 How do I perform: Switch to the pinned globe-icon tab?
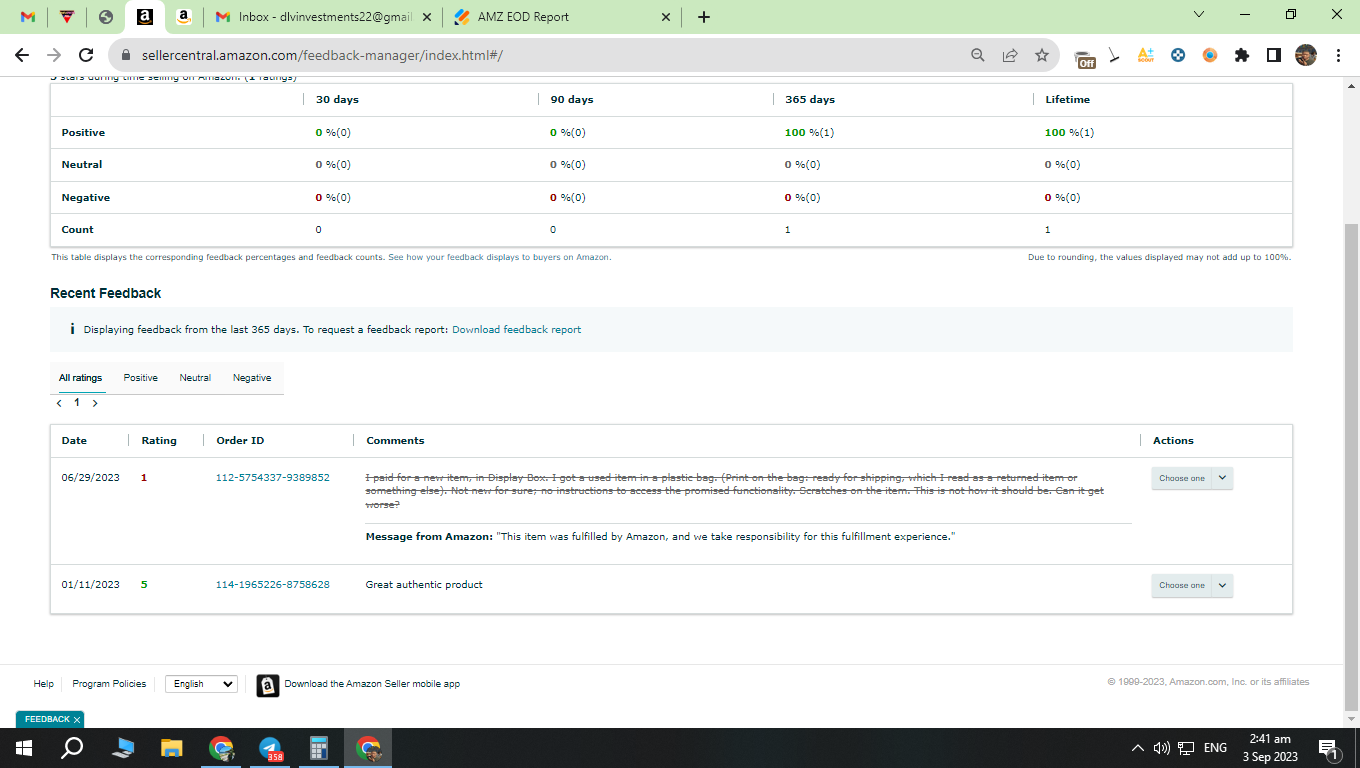[106, 17]
